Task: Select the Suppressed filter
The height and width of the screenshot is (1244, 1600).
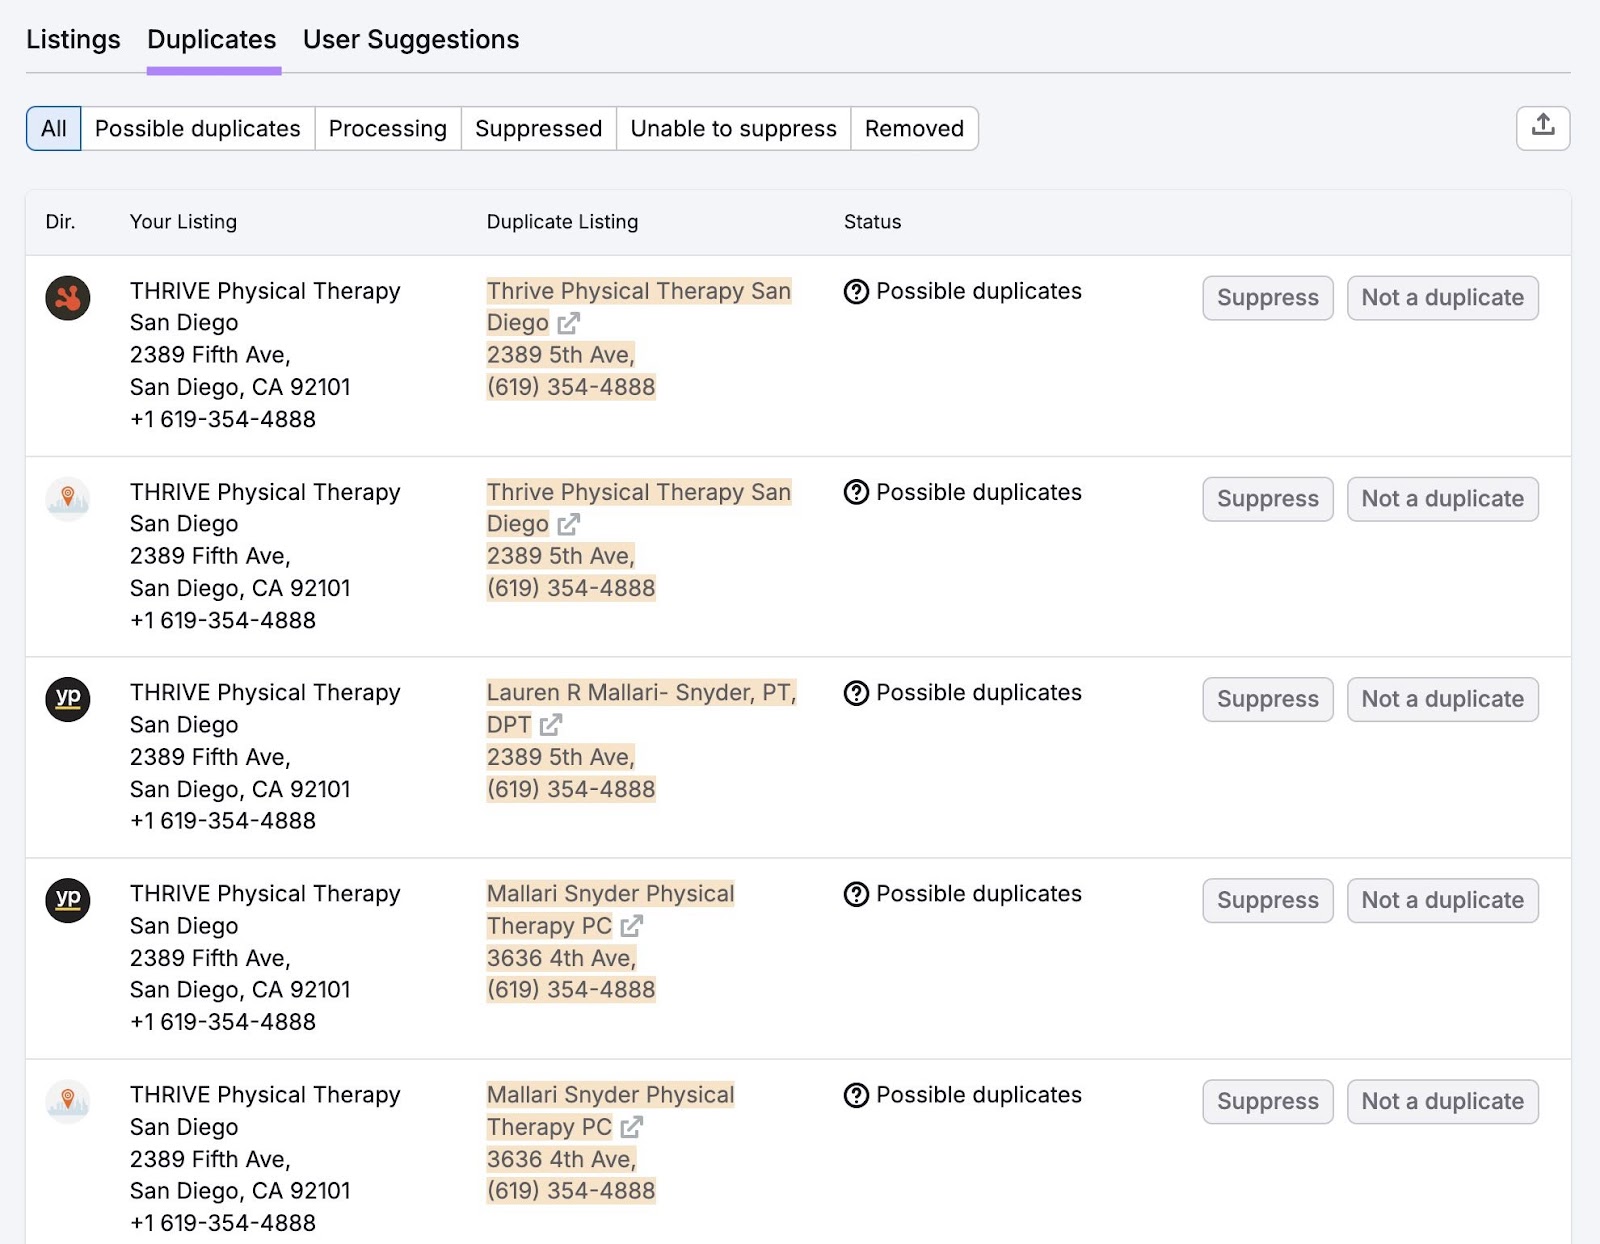Action: (x=538, y=128)
